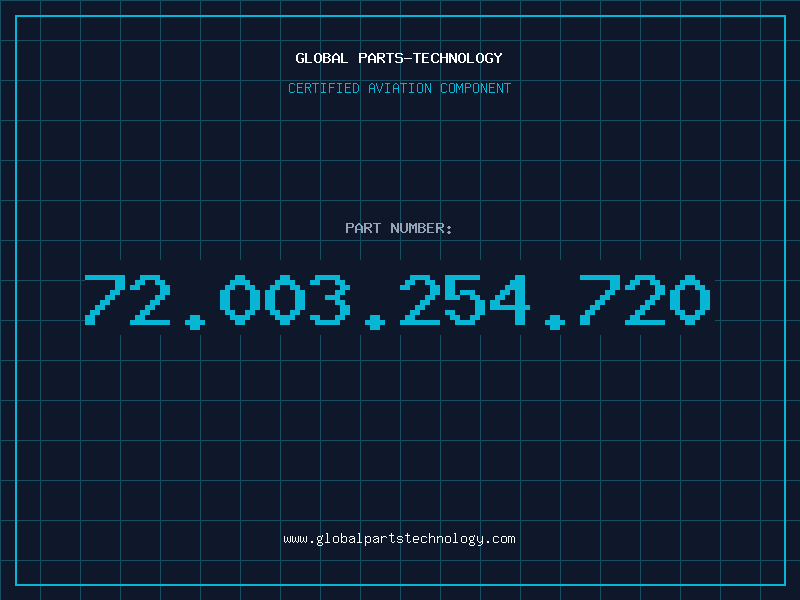Click the PART NUMBER: label
Screen dimensions: 800x600
(x=399, y=228)
